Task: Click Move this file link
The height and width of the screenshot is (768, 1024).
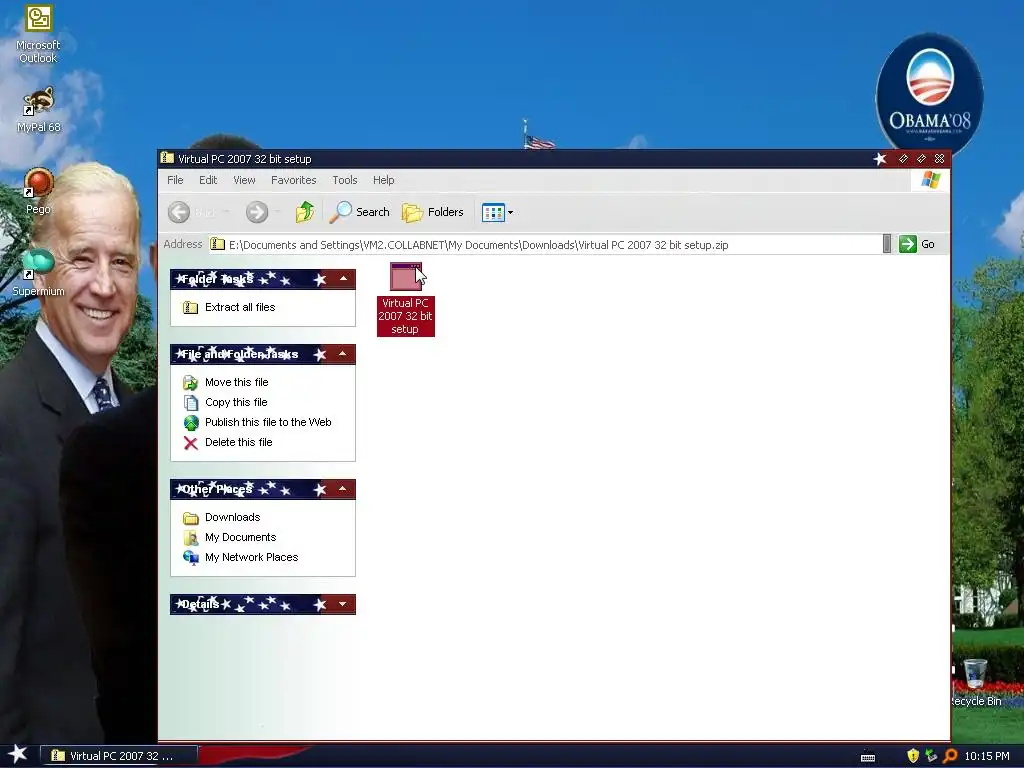Action: point(236,383)
